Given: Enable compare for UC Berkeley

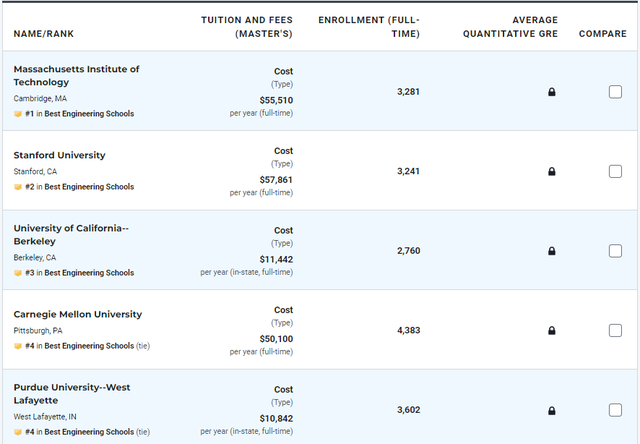Looking at the screenshot, I should pos(615,251).
